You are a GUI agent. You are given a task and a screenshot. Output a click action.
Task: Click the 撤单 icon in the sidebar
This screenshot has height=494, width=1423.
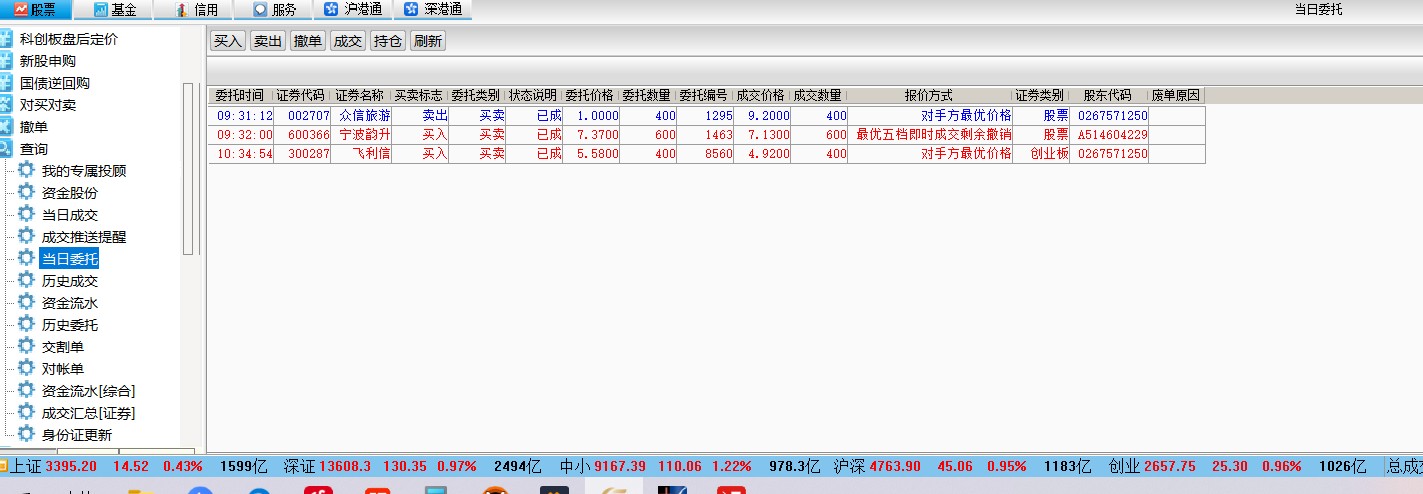pos(6,127)
